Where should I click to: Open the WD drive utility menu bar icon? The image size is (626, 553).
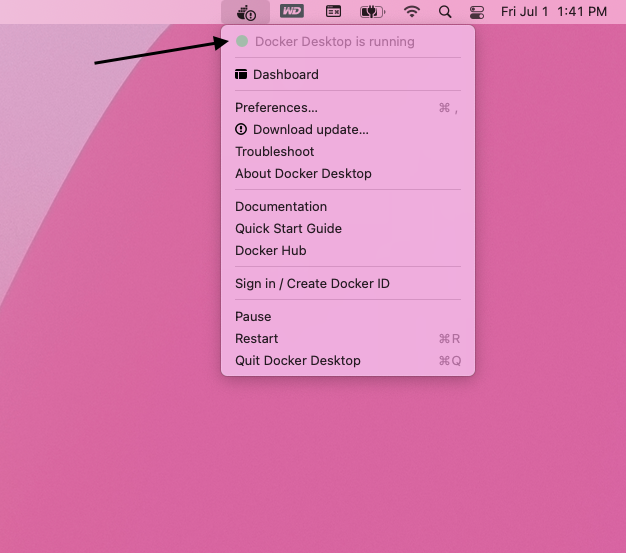point(292,11)
